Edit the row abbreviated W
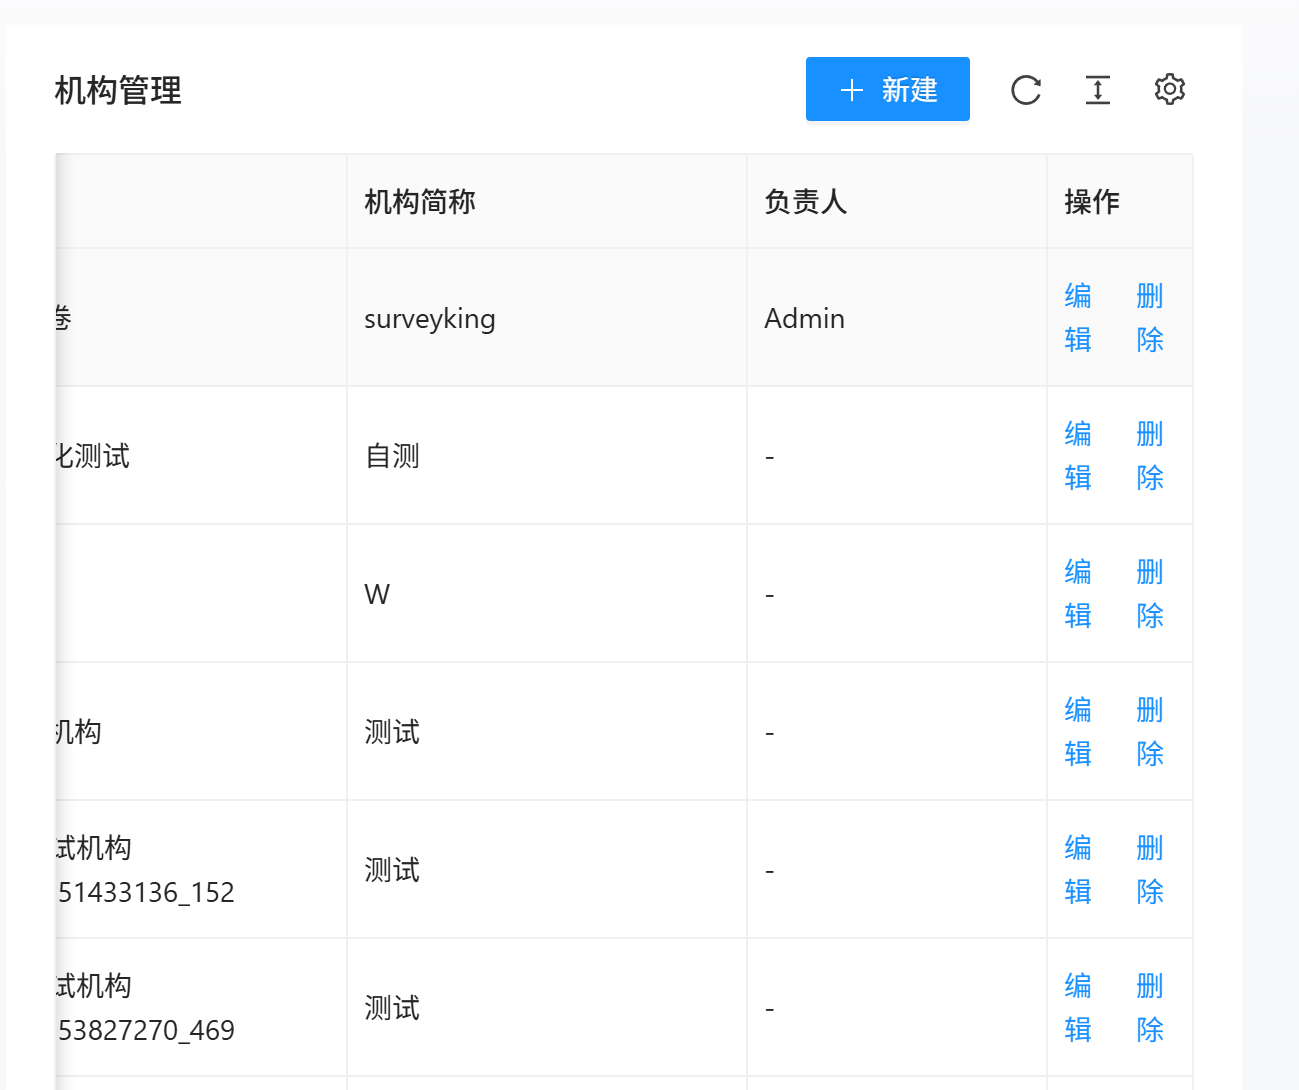Image resolution: width=1299 pixels, height=1090 pixels. tap(1078, 593)
